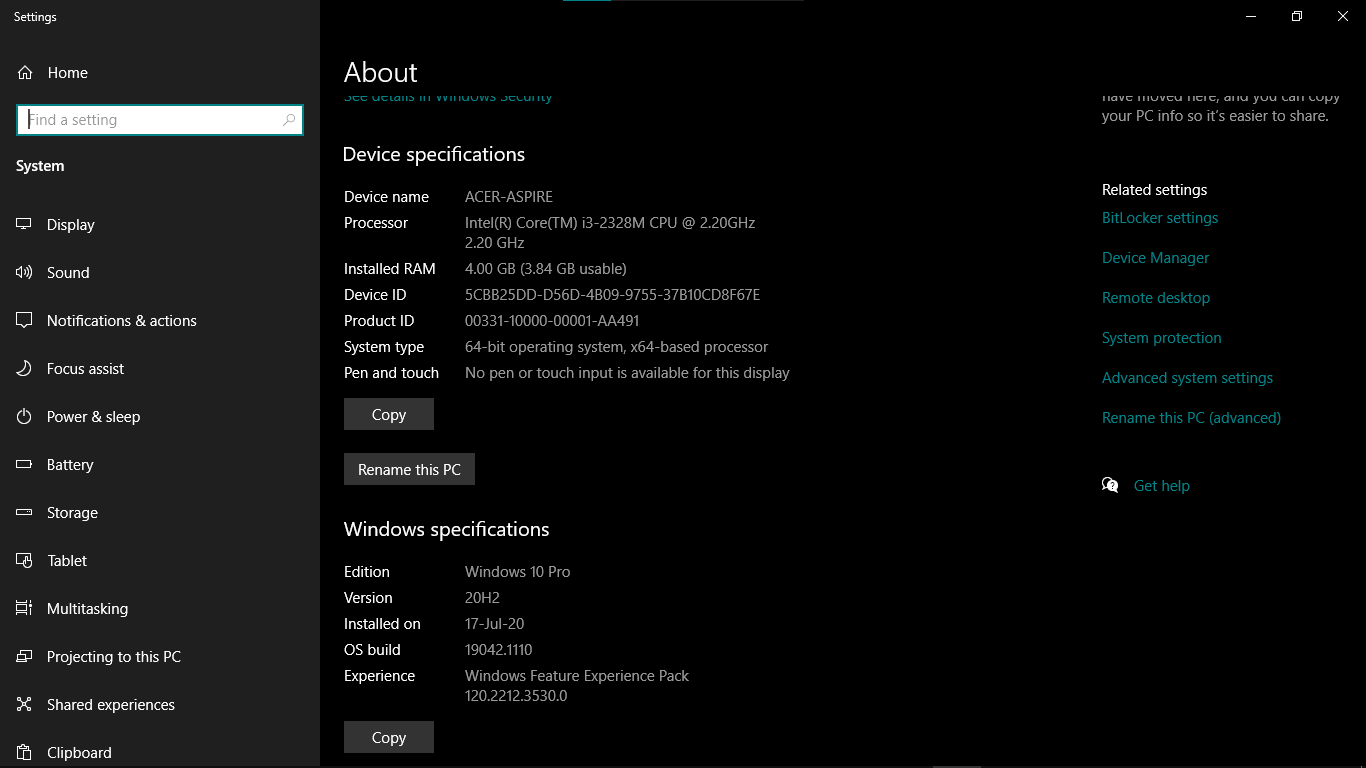
Task: Select Storage in the sidebar
Action: click(160, 512)
